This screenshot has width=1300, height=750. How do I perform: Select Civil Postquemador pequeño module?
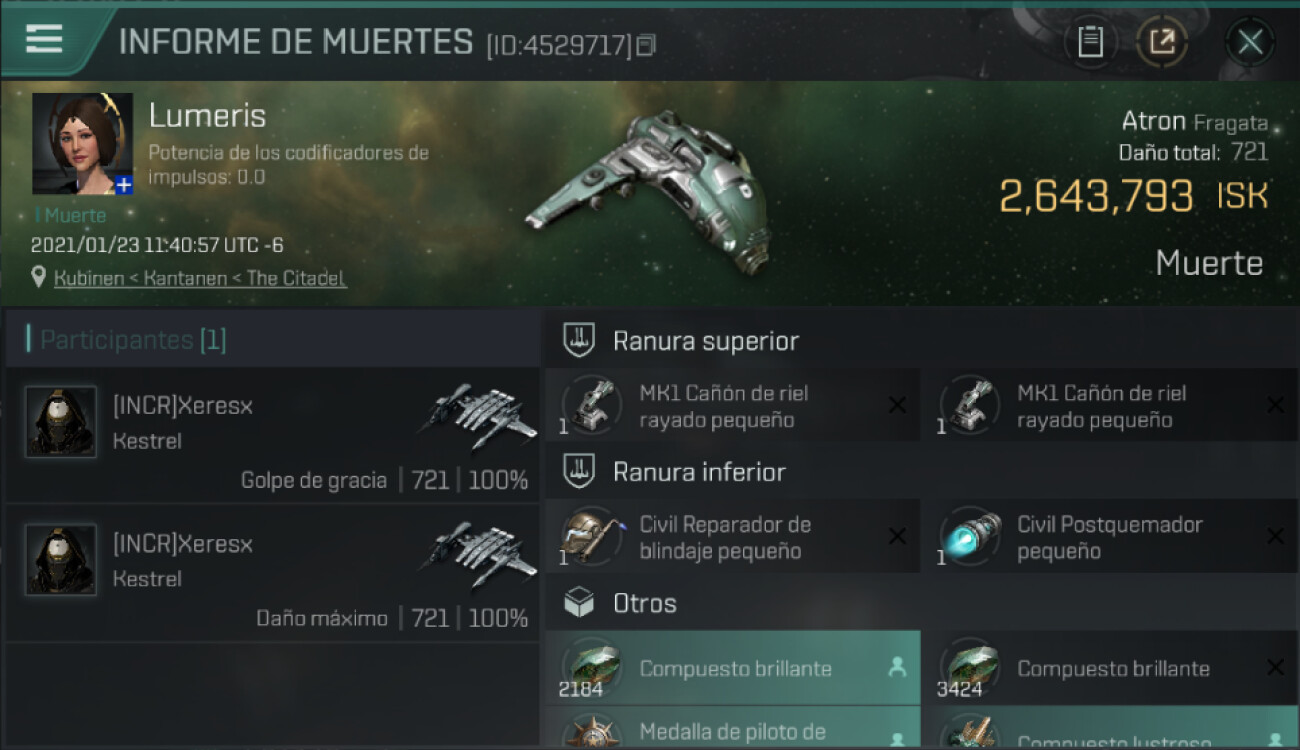1111,537
